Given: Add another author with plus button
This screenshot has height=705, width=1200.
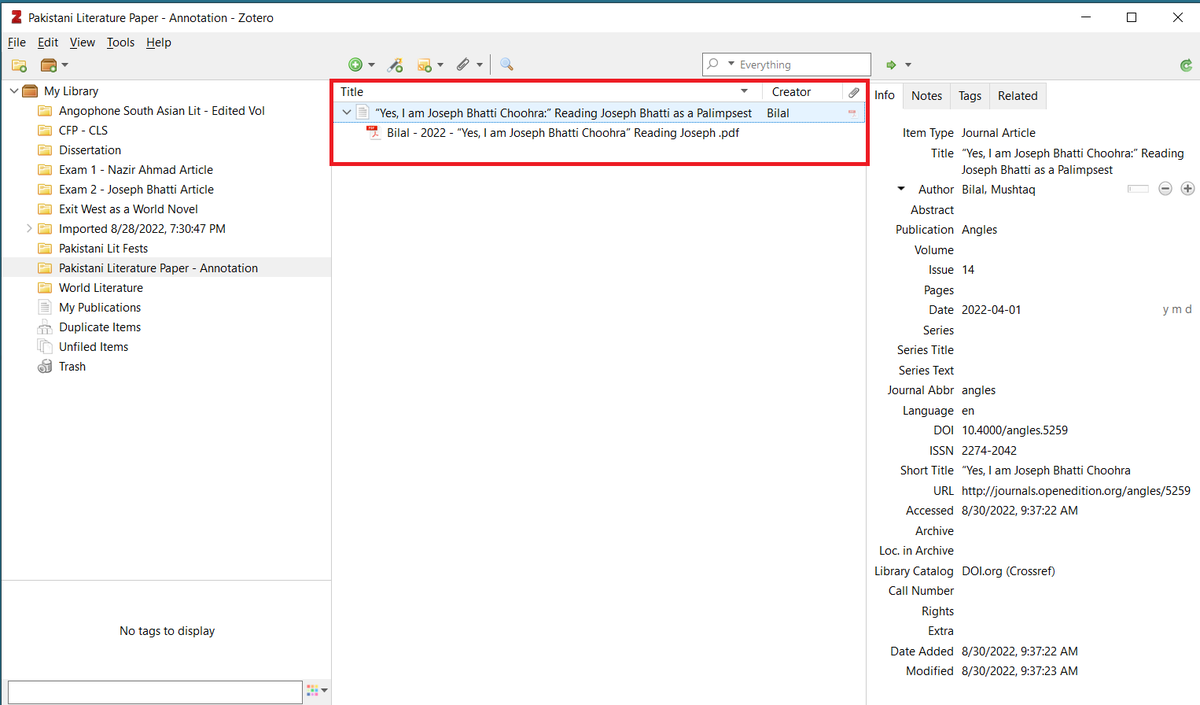Looking at the screenshot, I should [x=1187, y=189].
